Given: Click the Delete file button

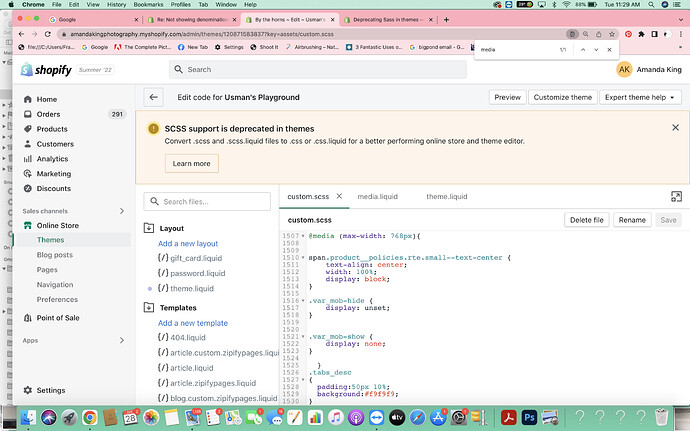Looking at the screenshot, I should coord(586,219).
